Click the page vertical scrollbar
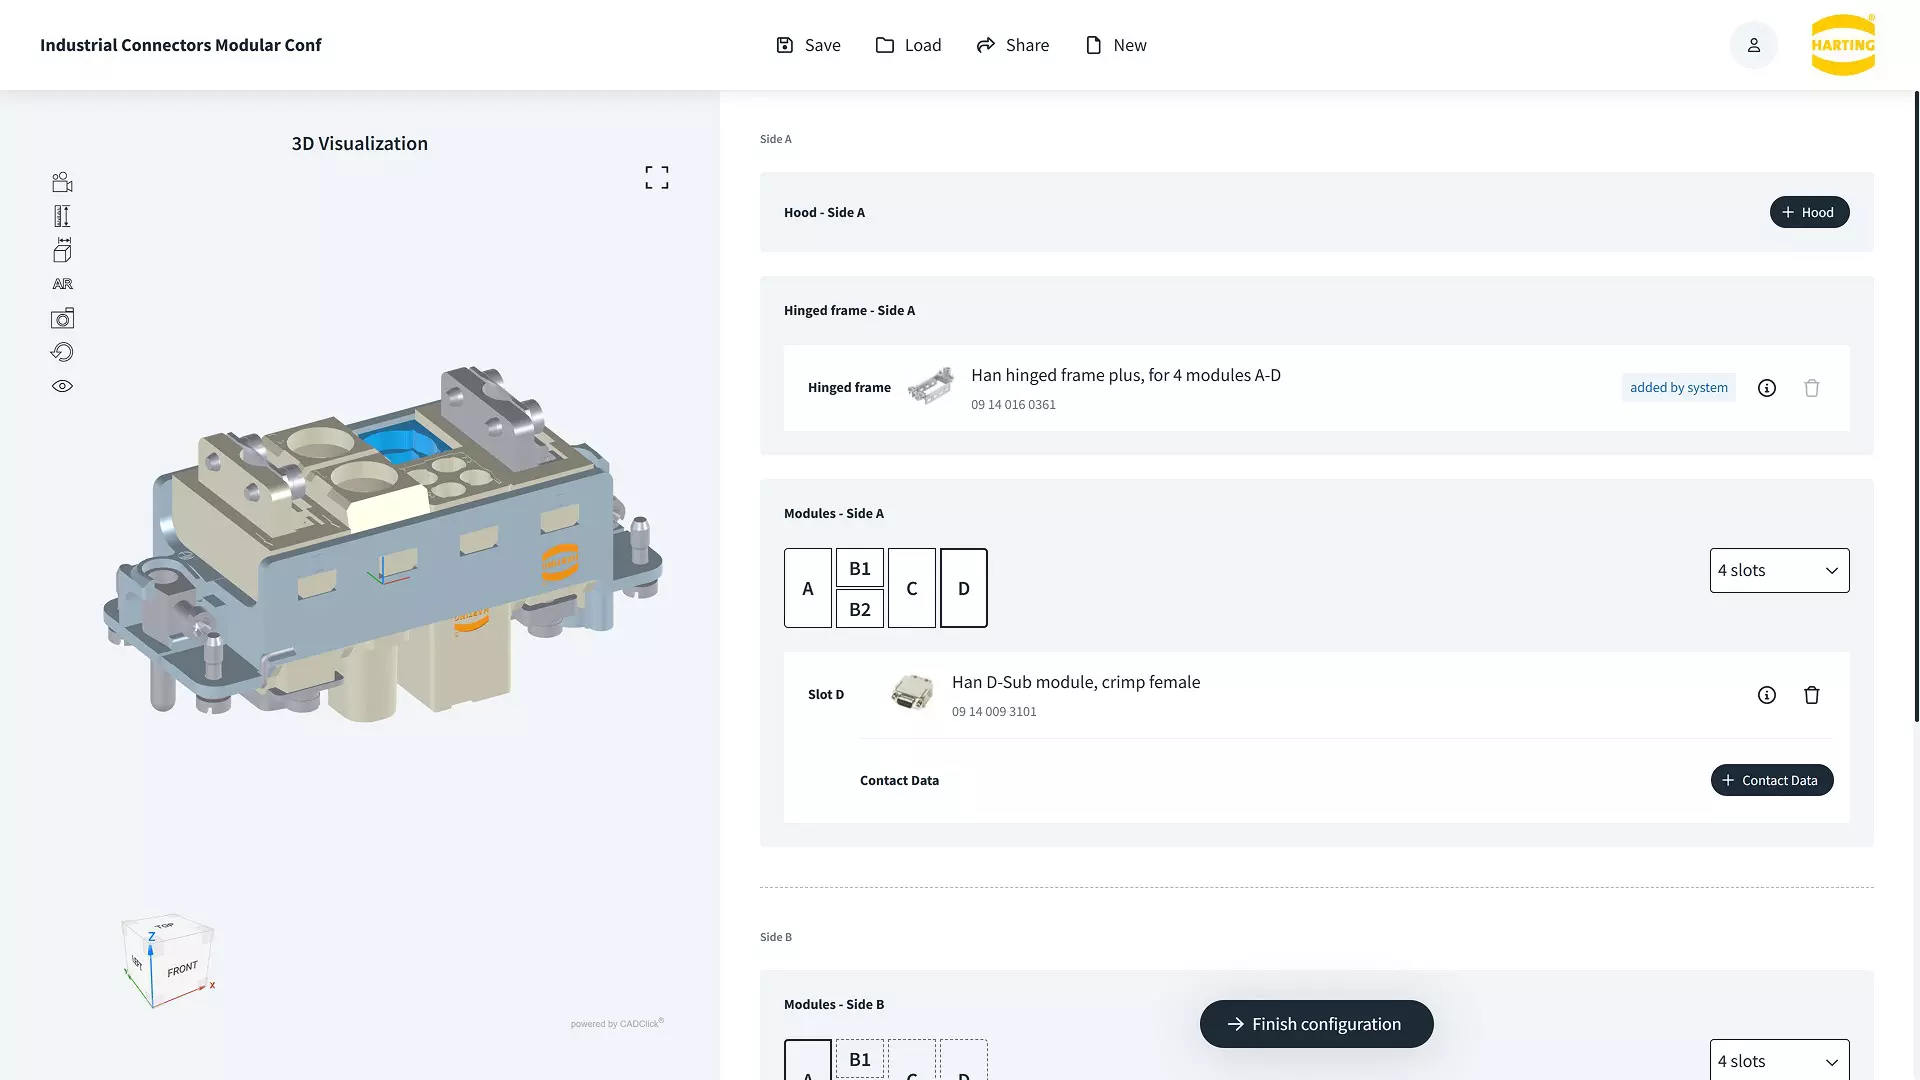The image size is (1920, 1080). click(x=1916, y=406)
